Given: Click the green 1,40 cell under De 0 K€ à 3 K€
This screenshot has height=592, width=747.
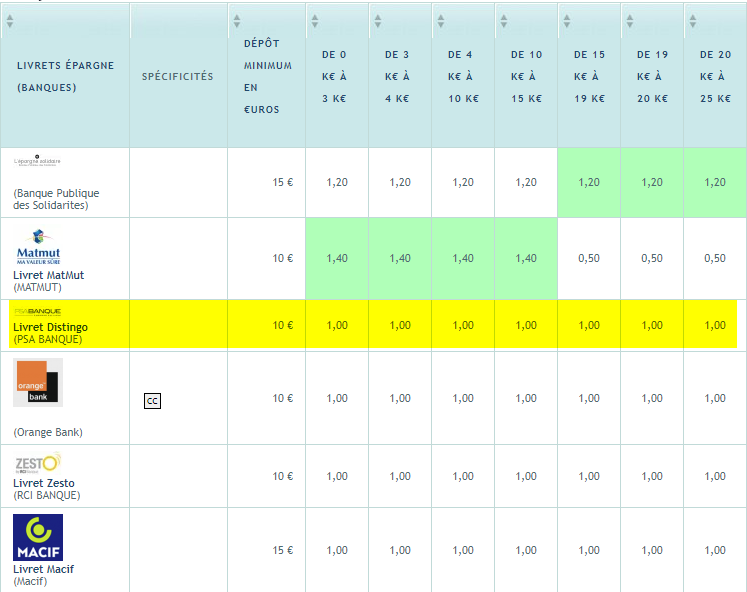Looking at the screenshot, I should click(x=337, y=258).
